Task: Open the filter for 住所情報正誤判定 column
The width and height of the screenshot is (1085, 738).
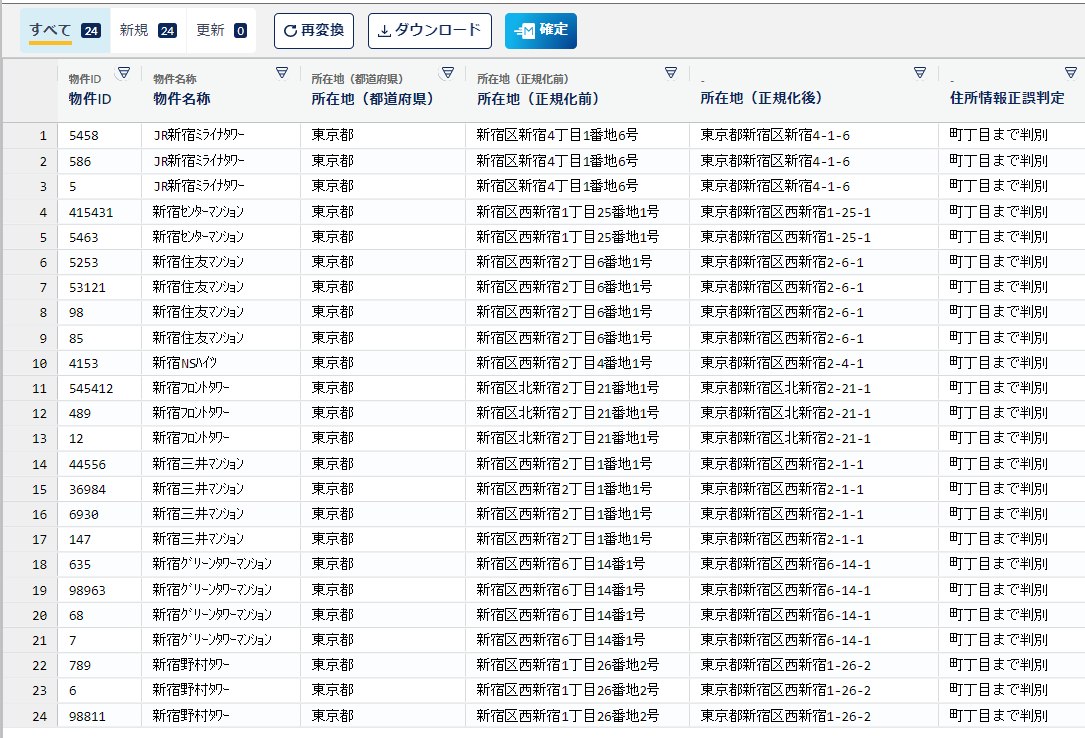Action: [x=1069, y=72]
